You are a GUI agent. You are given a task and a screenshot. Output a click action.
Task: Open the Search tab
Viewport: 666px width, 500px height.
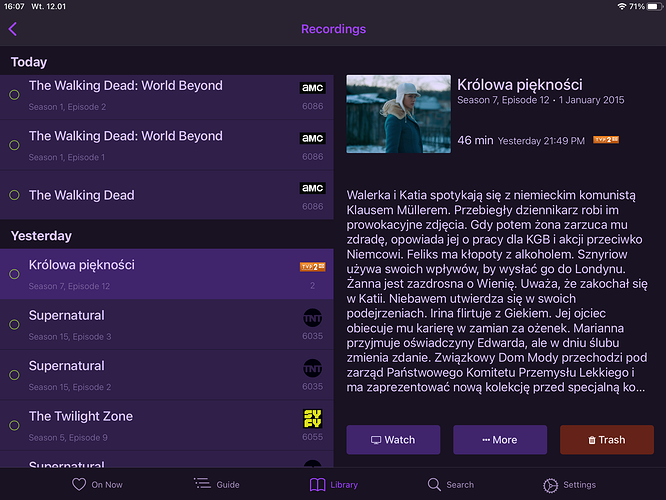pyautogui.click(x=450, y=485)
